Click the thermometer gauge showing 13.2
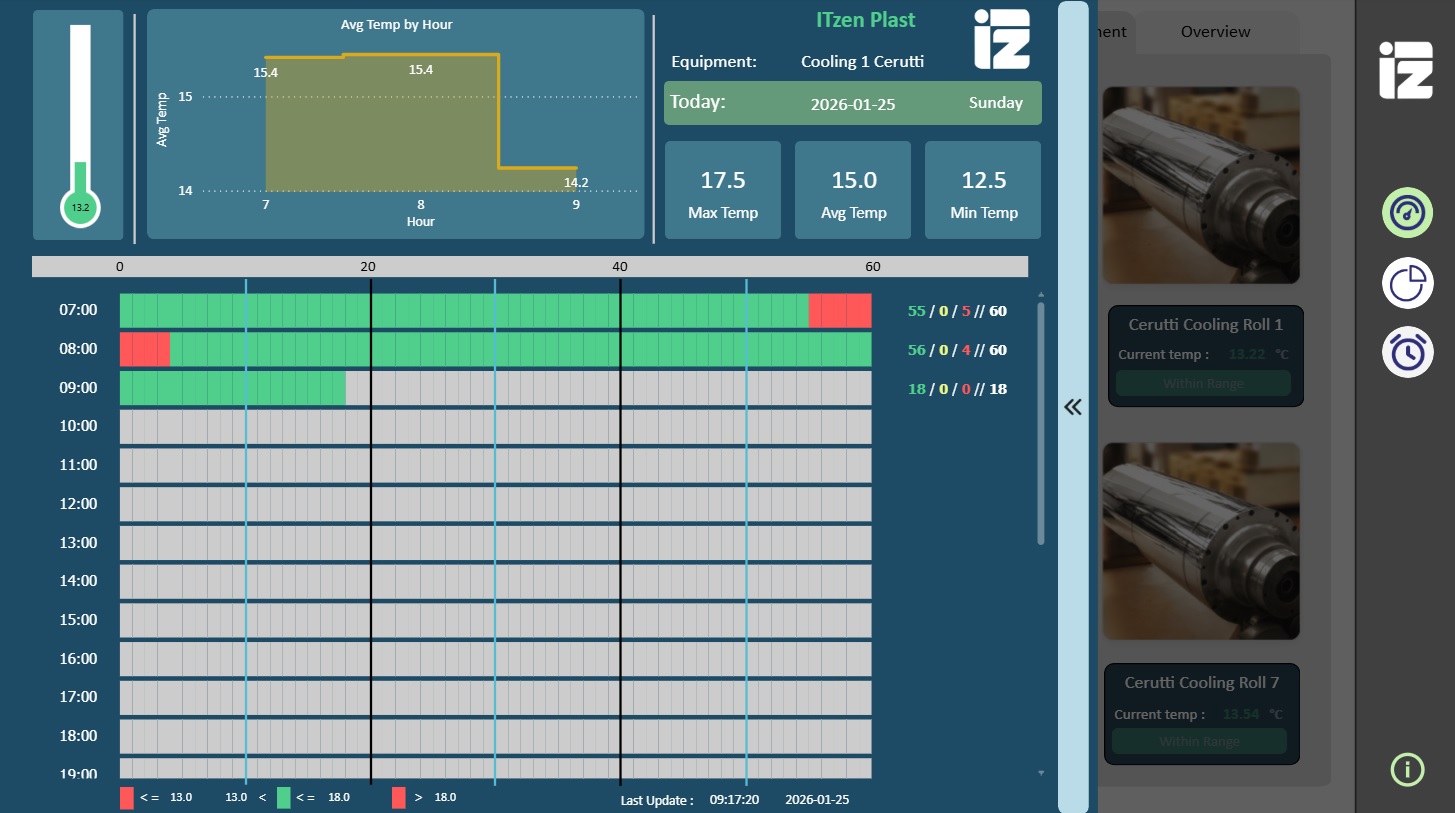This screenshot has width=1455, height=813. coord(79,126)
